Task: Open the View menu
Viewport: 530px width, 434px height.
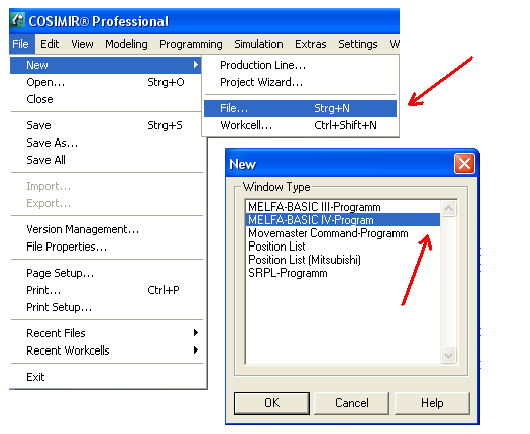Action: click(82, 44)
